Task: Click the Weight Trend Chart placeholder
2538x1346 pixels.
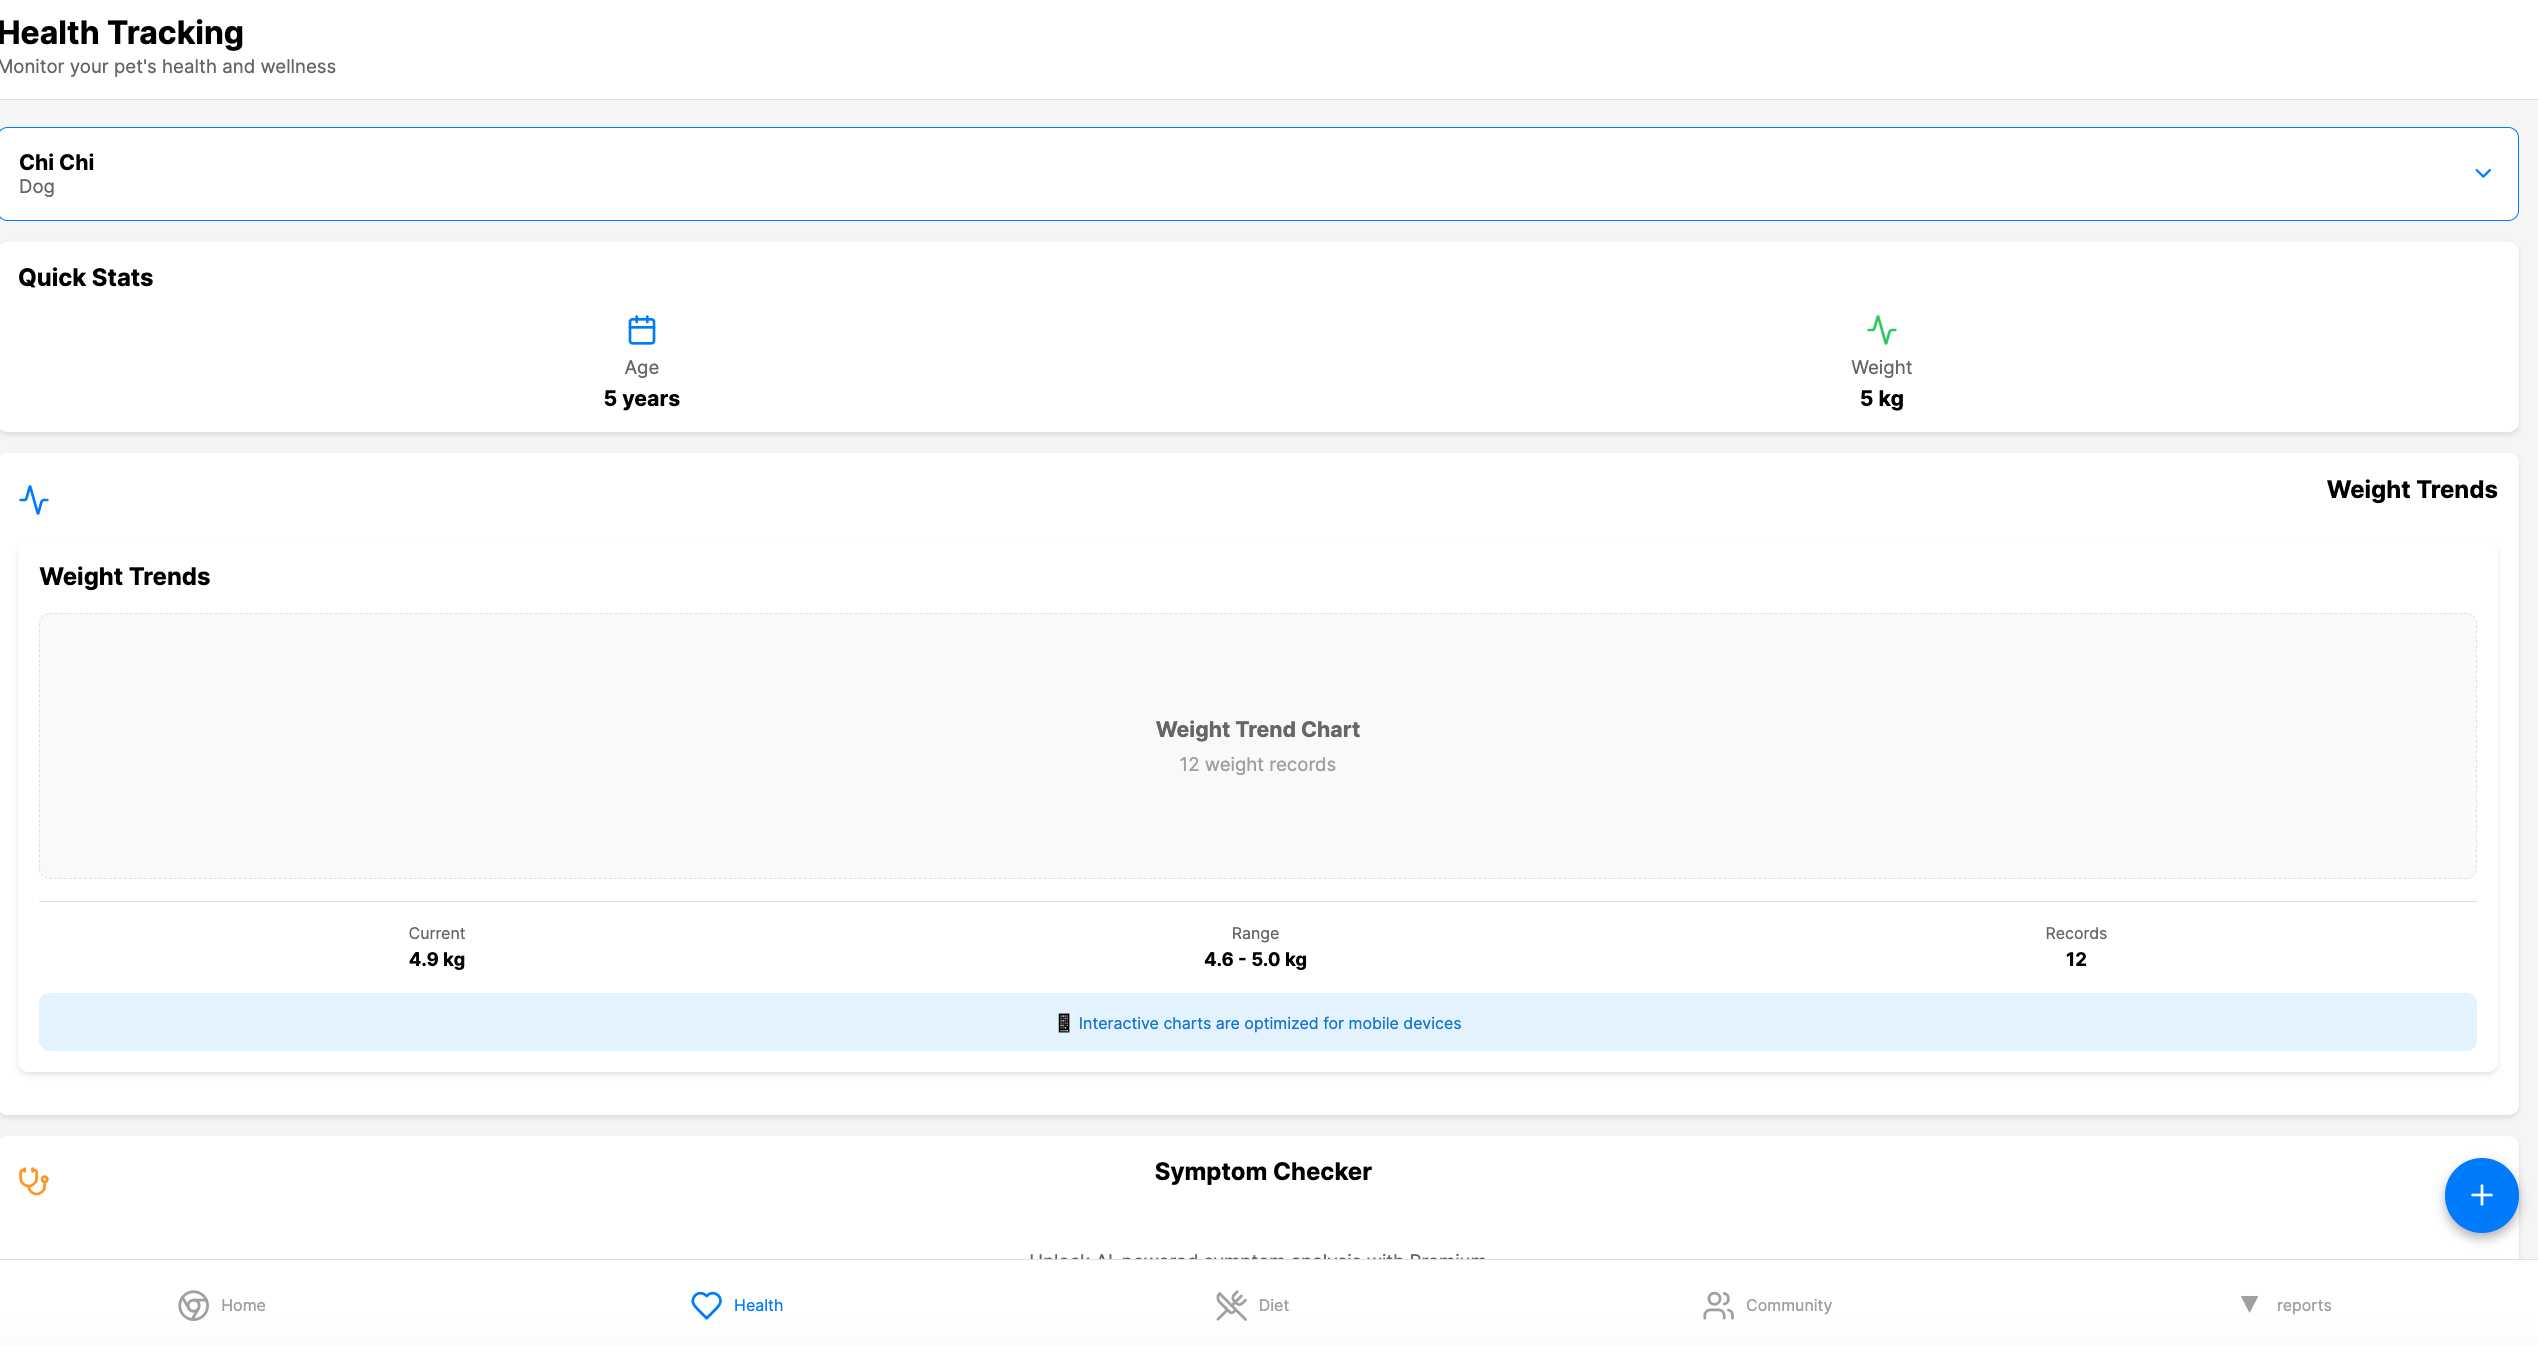Action: coord(1258,746)
